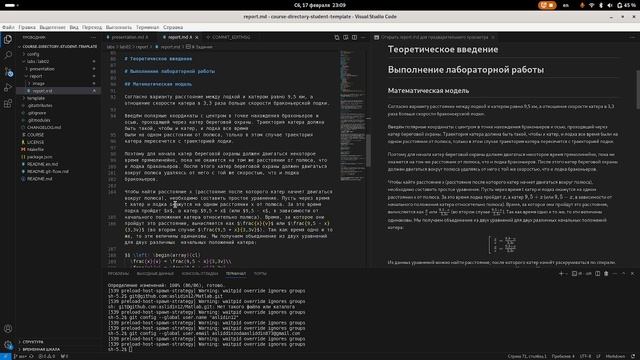Open the Справка menu
Viewport: 640px width, 360px height.
[173, 27]
